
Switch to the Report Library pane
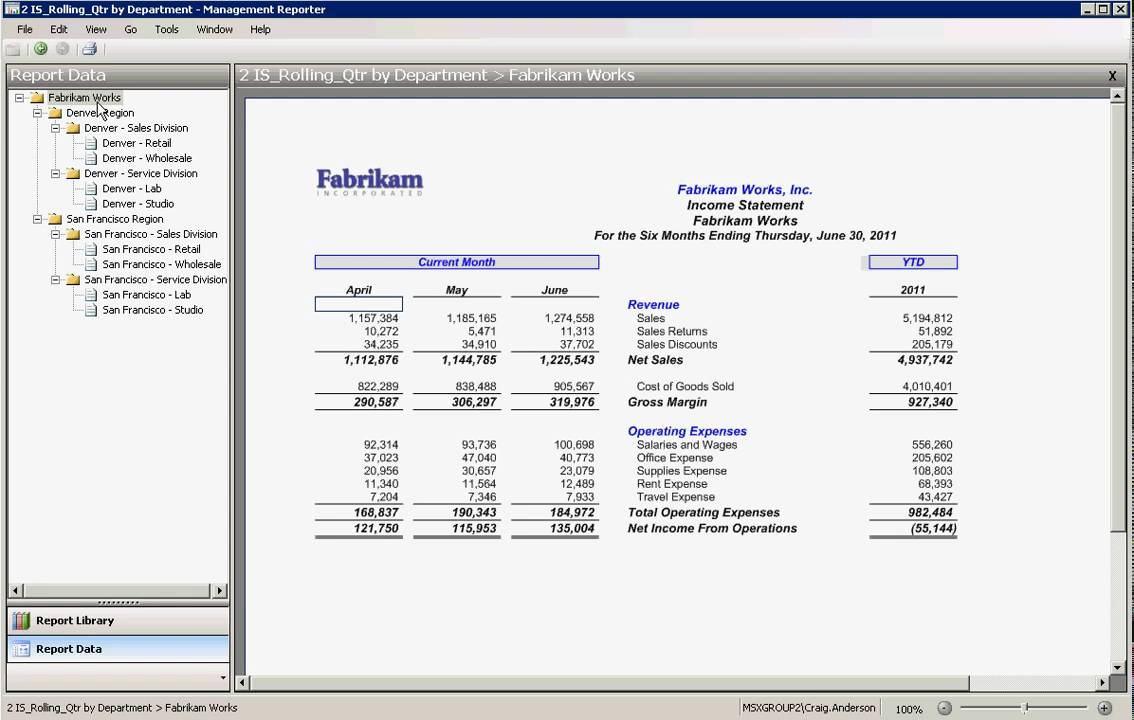pos(118,620)
